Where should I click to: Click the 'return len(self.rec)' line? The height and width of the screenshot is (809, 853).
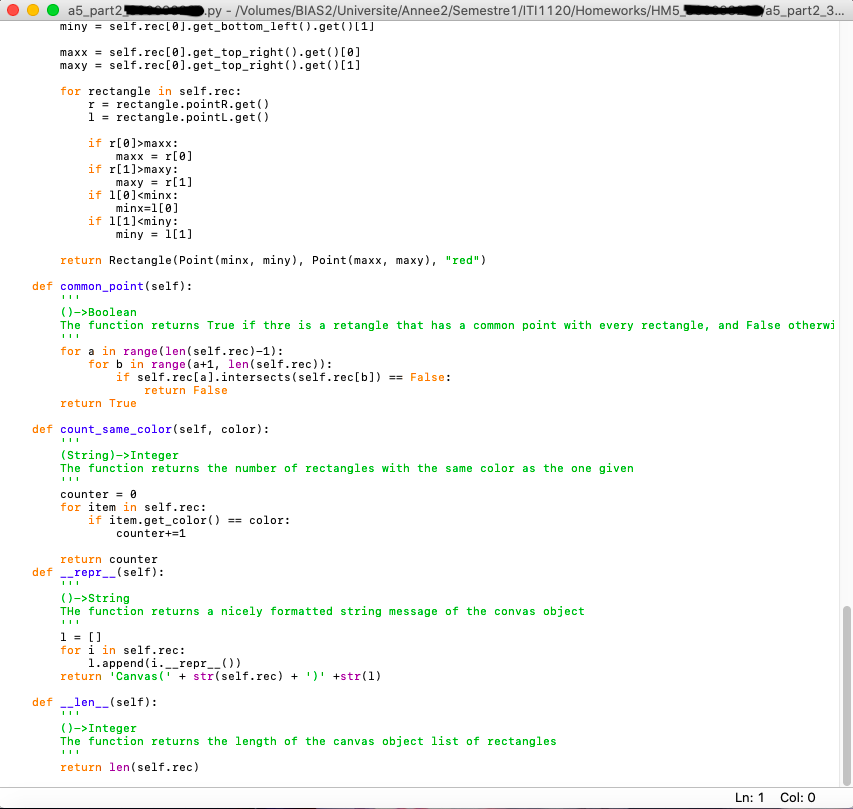(129, 767)
